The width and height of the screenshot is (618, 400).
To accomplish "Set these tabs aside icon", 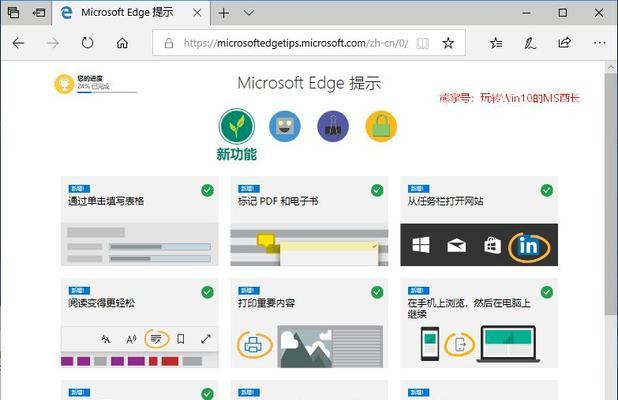I will [x=39, y=13].
